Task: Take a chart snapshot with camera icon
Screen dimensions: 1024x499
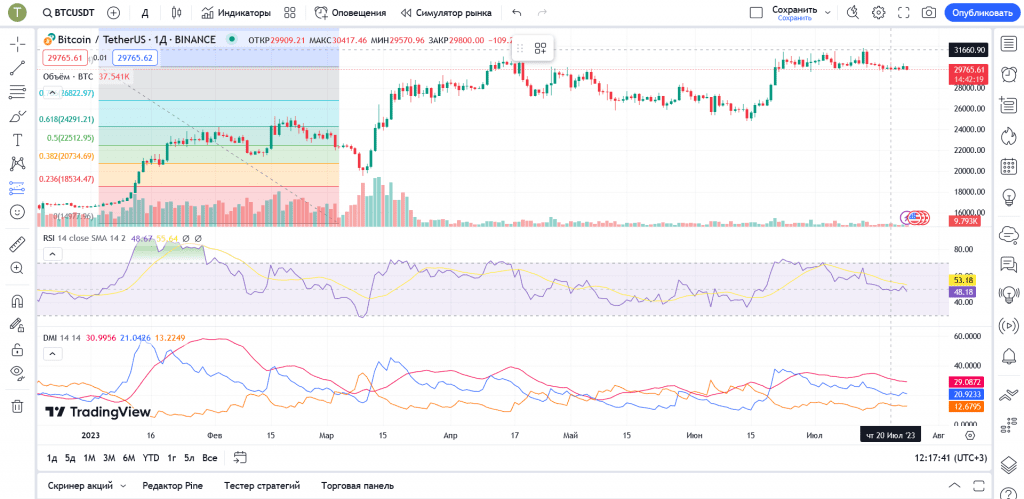Action: [x=928, y=12]
